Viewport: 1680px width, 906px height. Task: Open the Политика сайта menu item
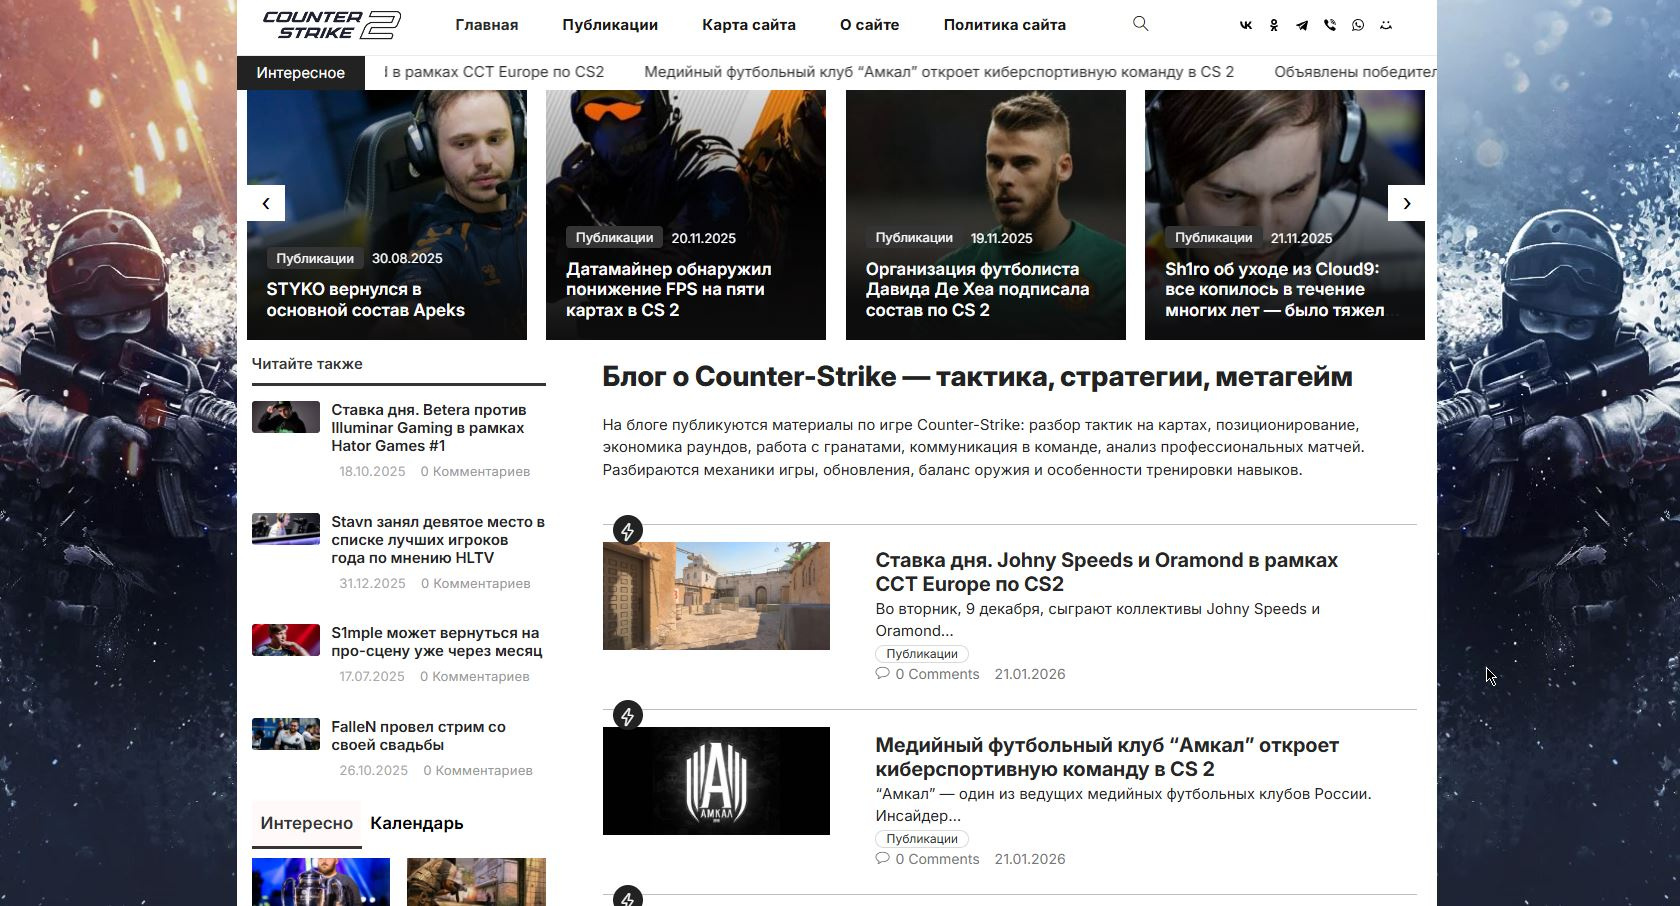(x=1004, y=25)
